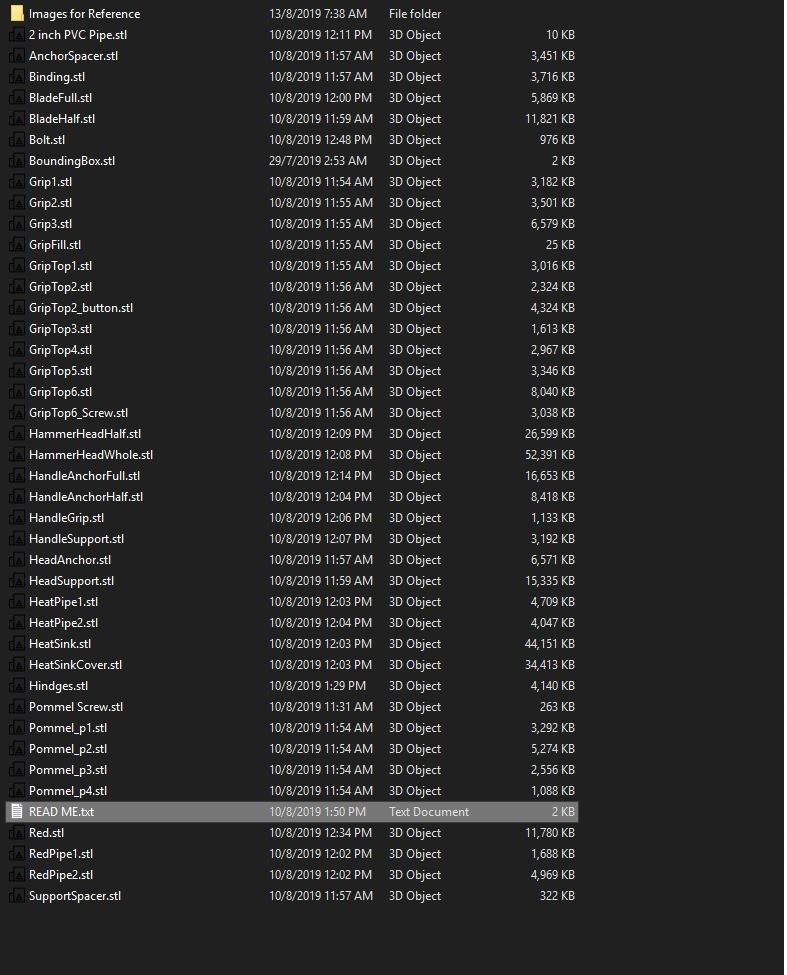
Task: Select the Hindges.stl file icon
Action: click(x=16, y=686)
